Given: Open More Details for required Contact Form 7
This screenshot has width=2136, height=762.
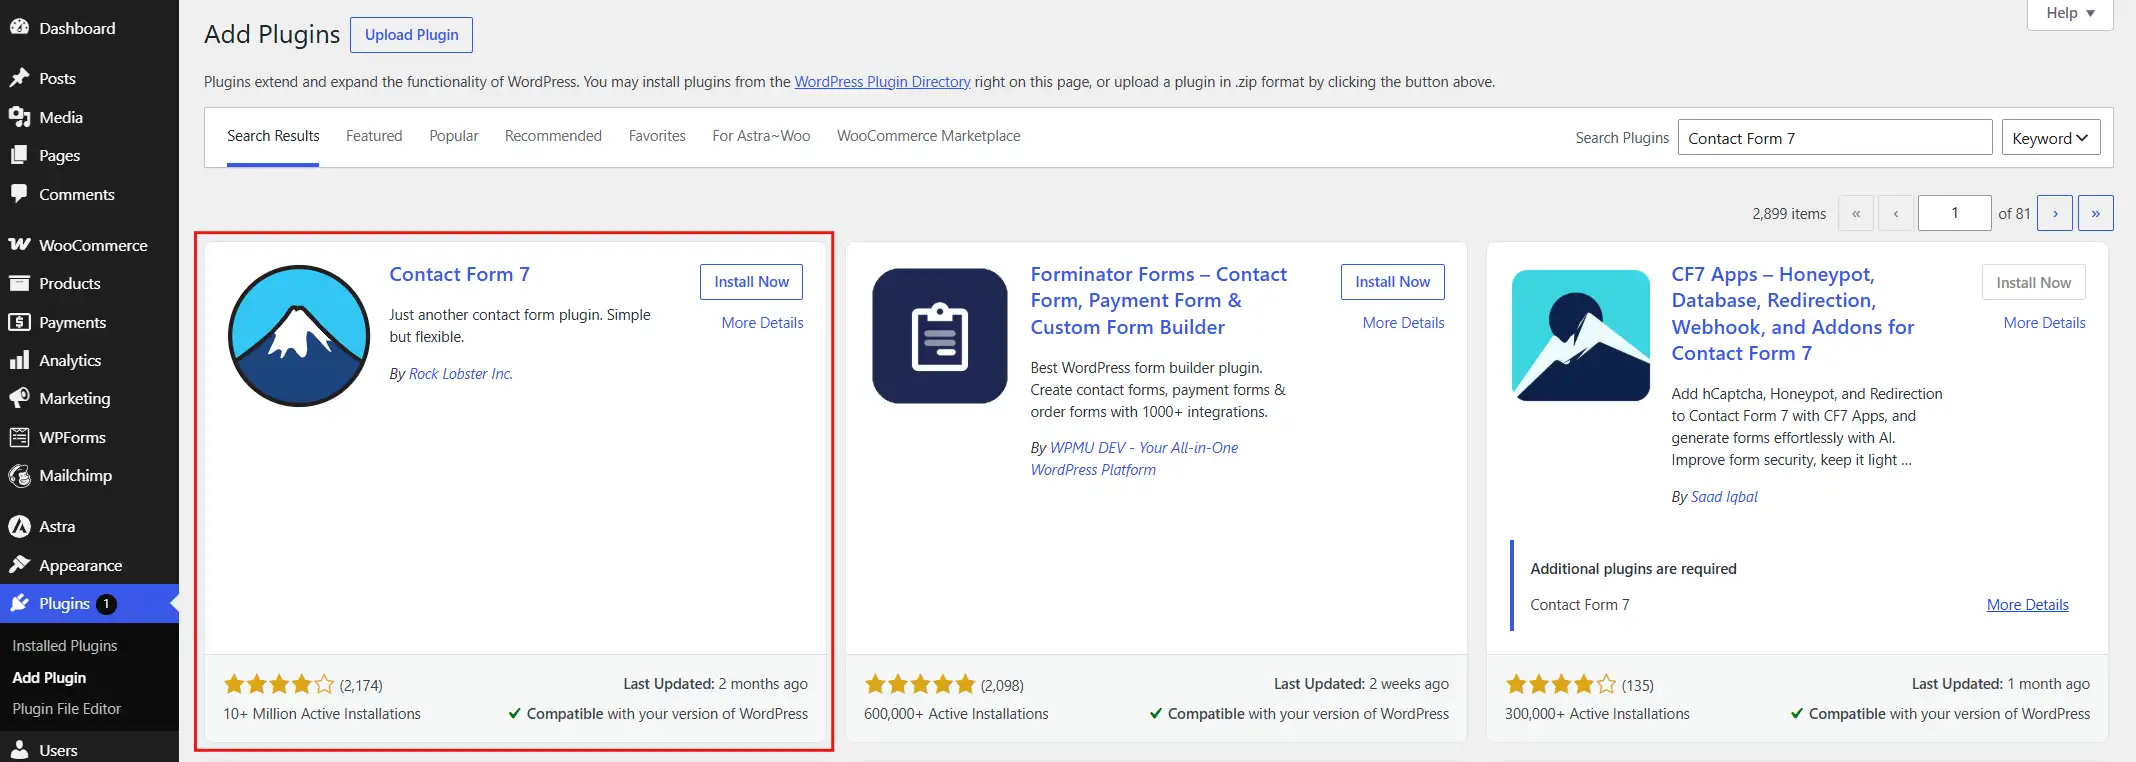Looking at the screenshot, I should (x=2027, y=605).
